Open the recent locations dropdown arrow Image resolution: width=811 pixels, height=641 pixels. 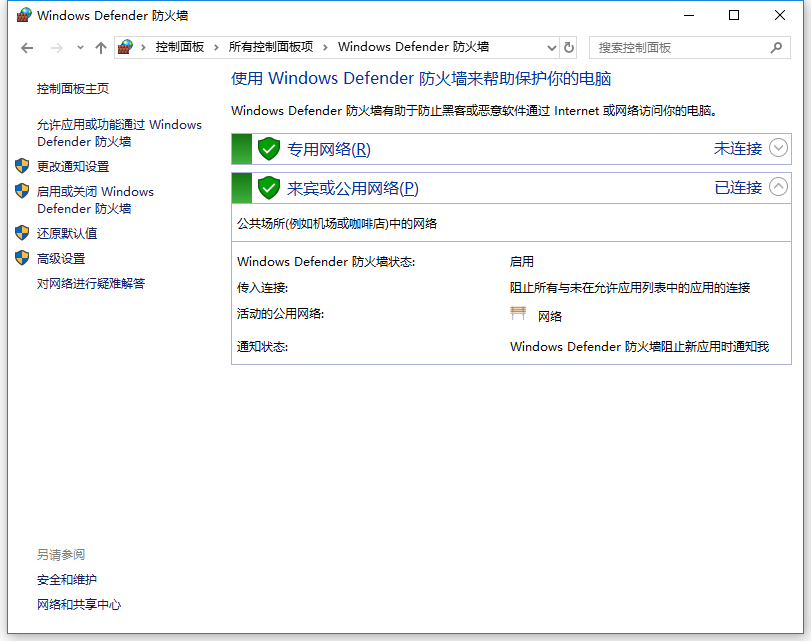pyautogui.click(x=80, y=48)
